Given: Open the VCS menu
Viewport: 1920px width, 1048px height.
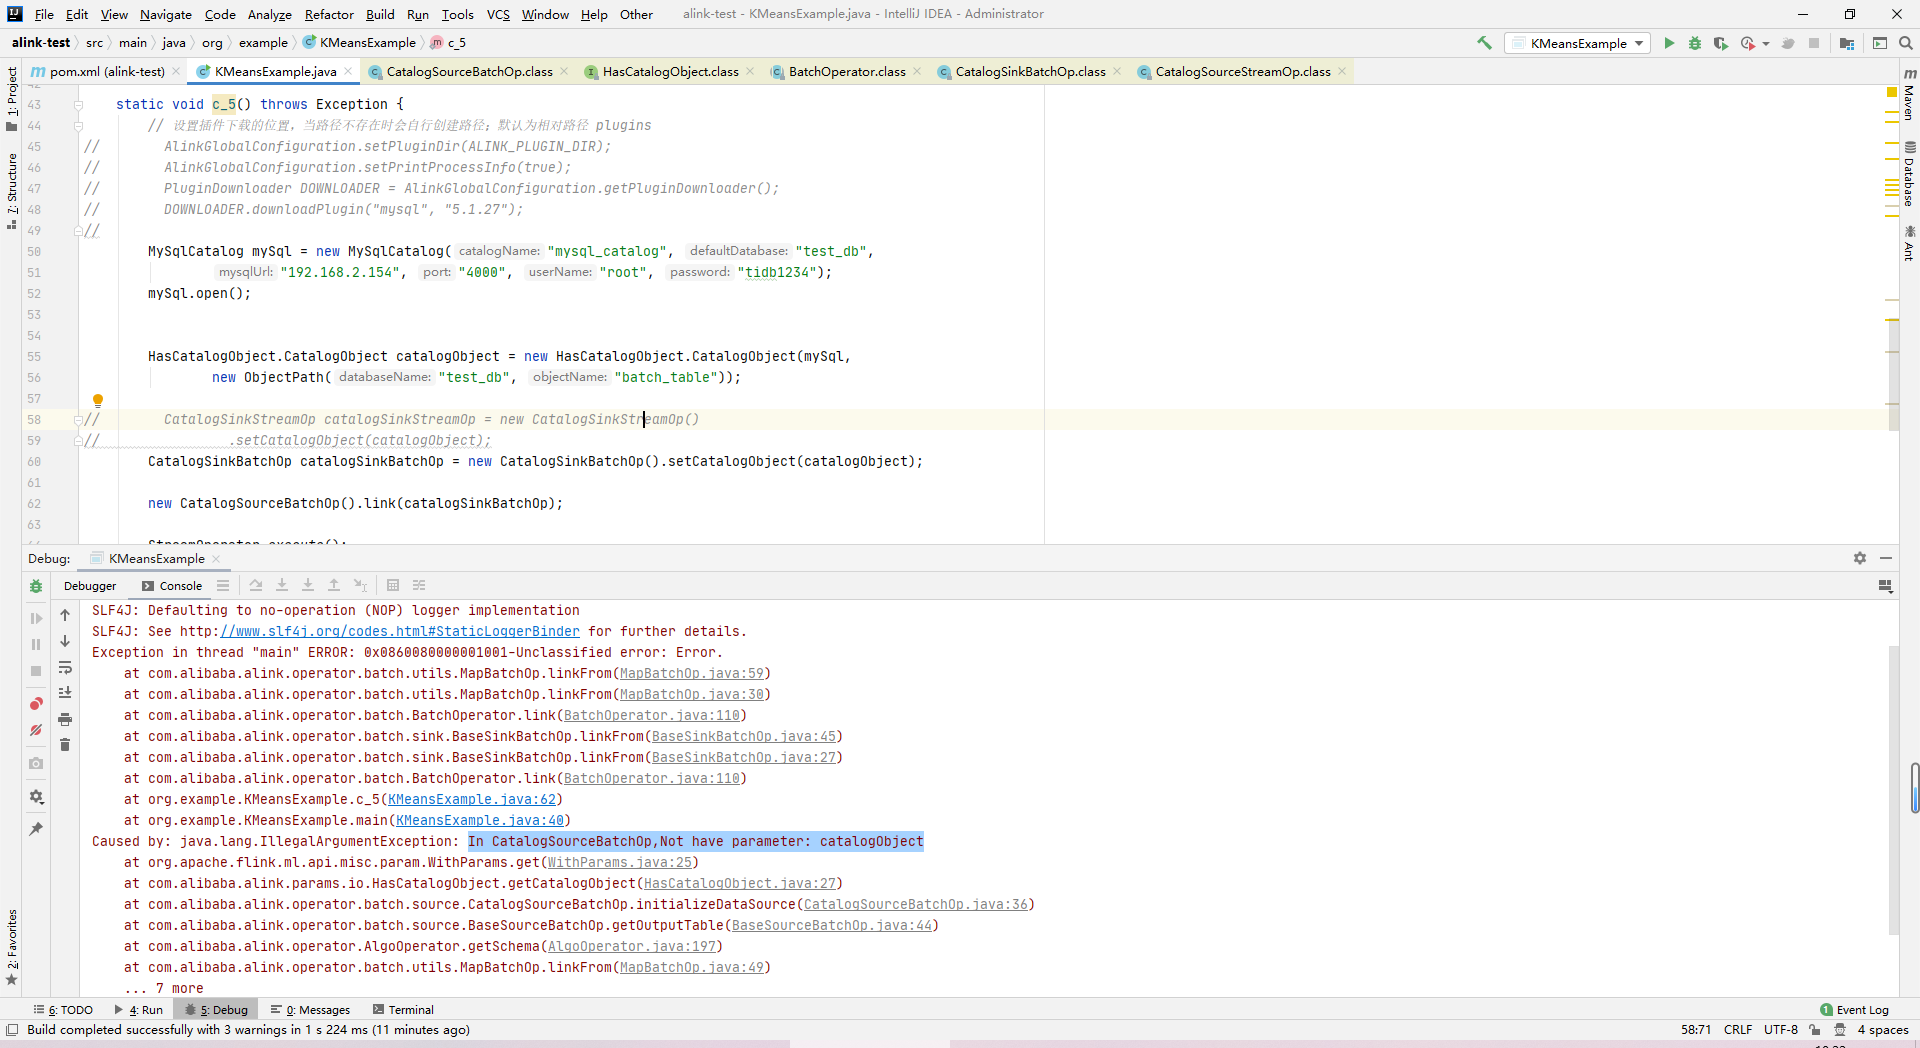Looking at the screenshot, I should [498, 14].
